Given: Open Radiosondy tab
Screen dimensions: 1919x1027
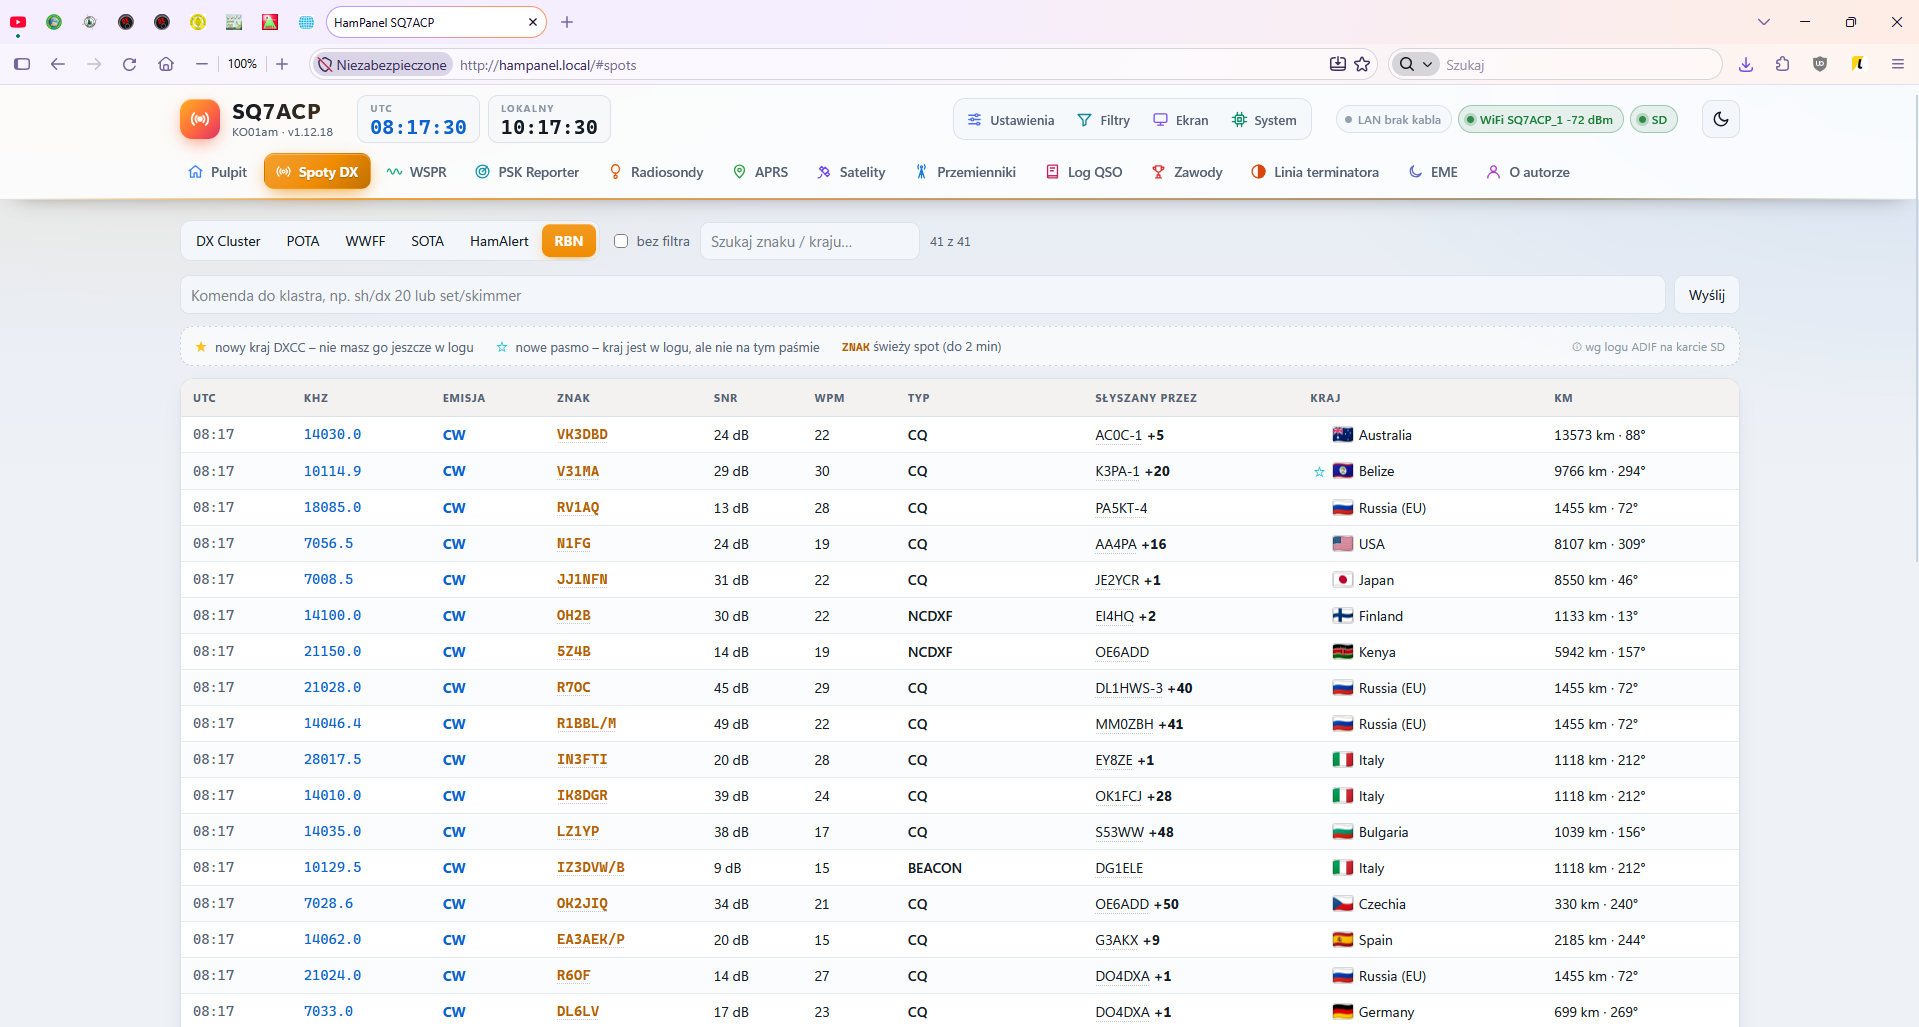Looking at the screenshot, I should point(656,172).
